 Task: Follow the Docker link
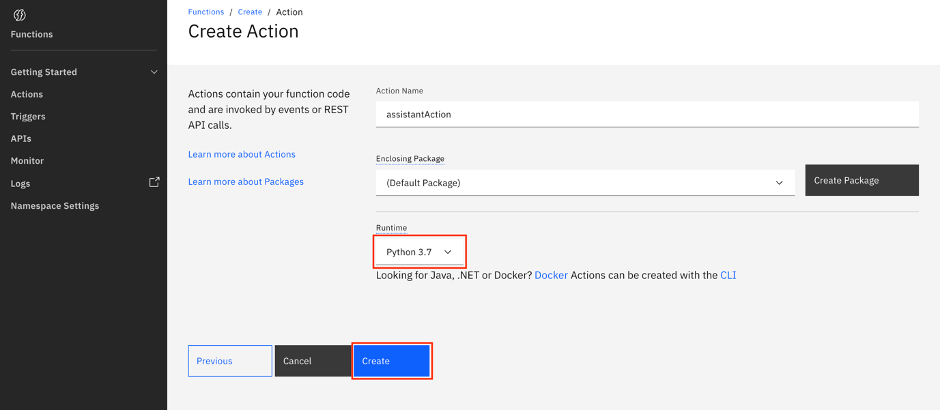[x=551, y=275]
